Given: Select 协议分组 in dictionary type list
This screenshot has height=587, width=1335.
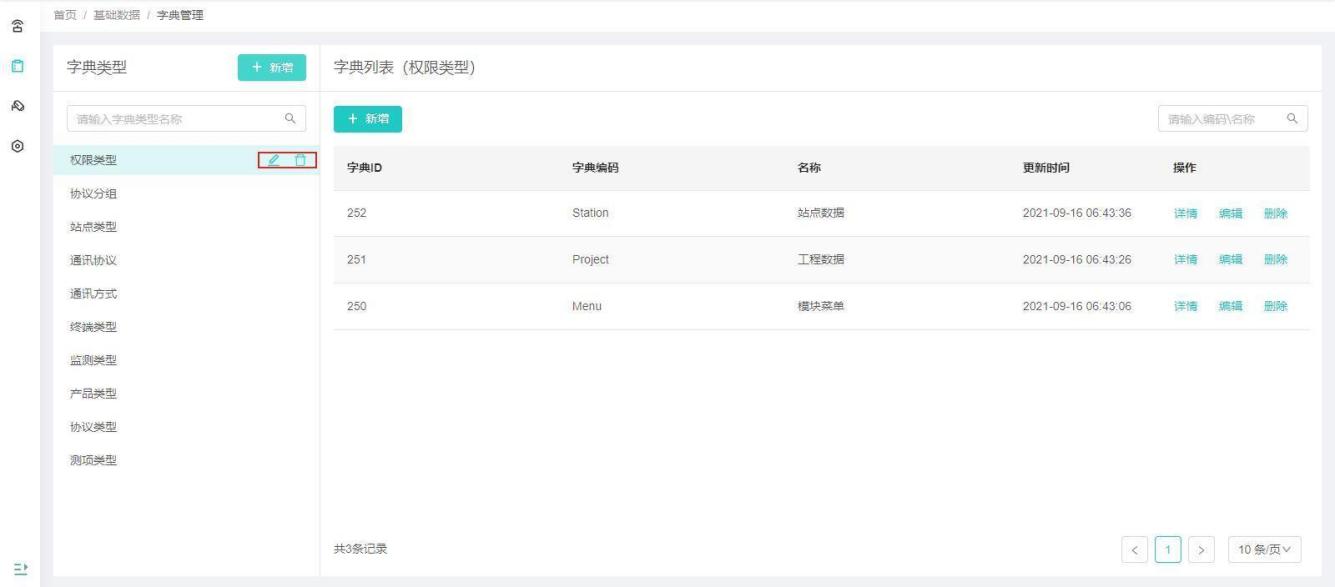Looking at the screenshot, I should [x=93, y=194].
